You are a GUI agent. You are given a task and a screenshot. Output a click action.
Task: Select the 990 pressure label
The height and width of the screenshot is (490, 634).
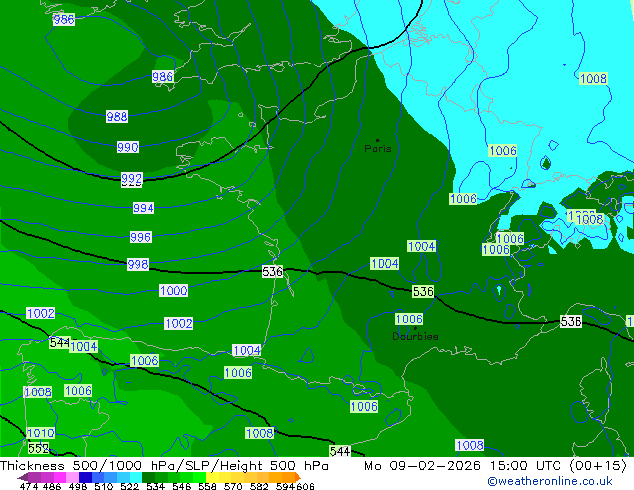pos(128,147)
